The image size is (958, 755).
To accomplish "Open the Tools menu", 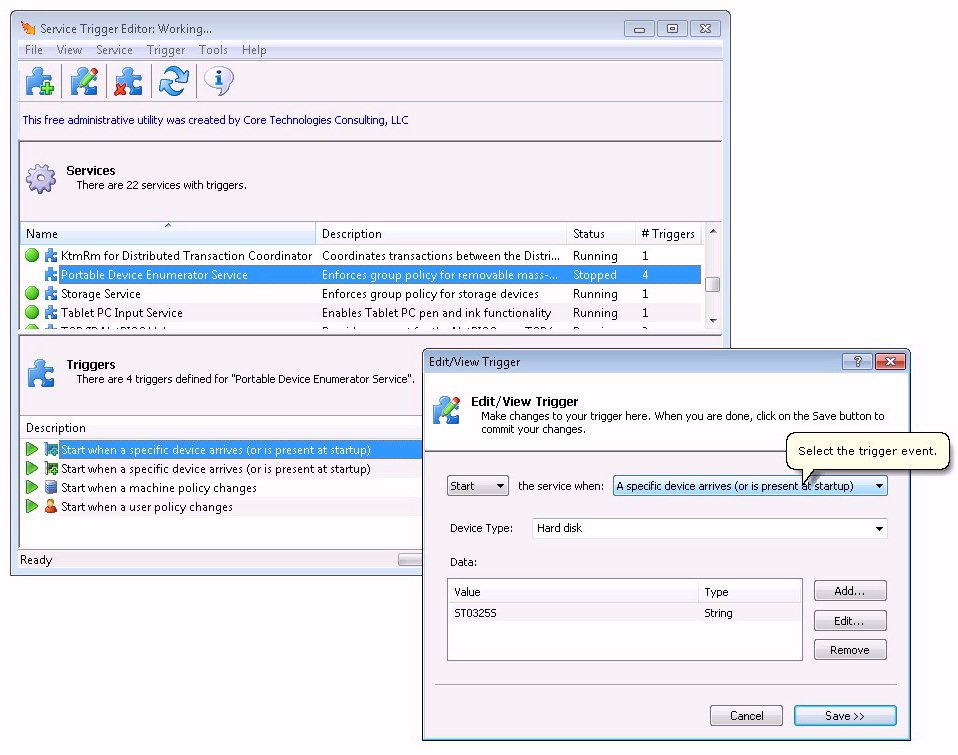I will click(x=212, y=49).
